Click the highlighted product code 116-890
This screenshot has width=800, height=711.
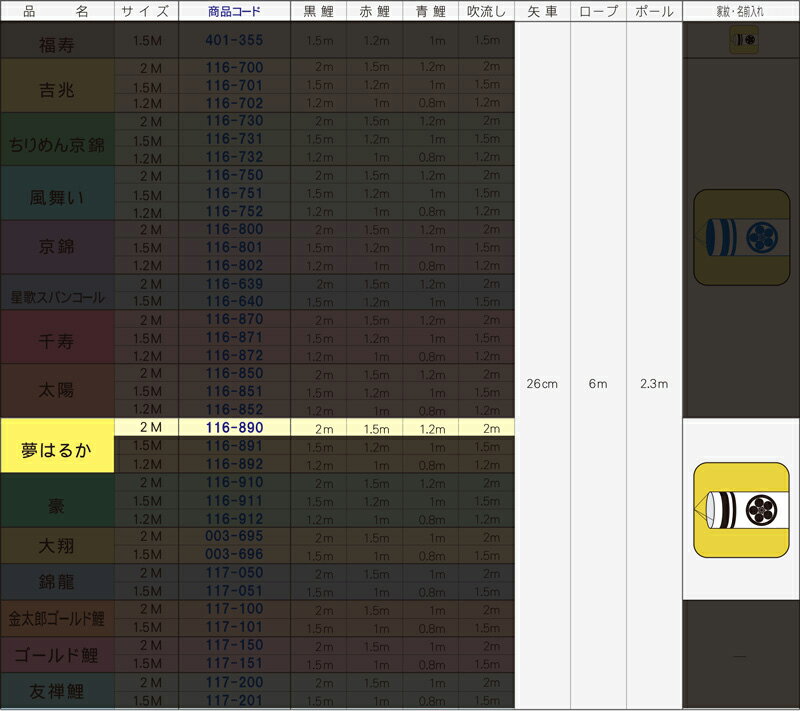234,427
